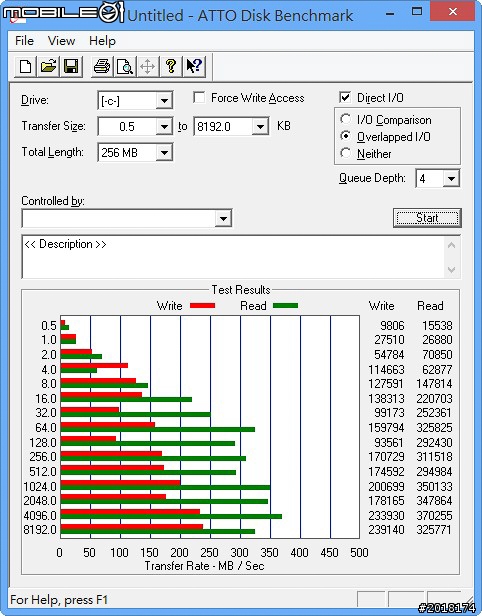Click read value 325825 for 64.0
482x616 pixels.
[x=434, y=427]
